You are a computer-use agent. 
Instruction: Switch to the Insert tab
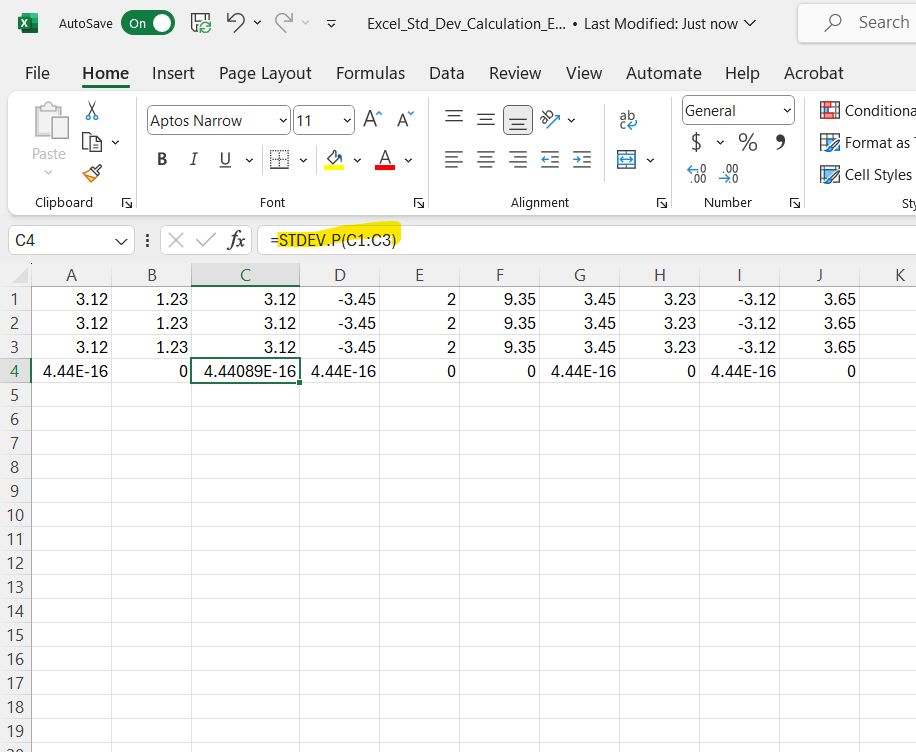pyautogui.click(x=173, y=73)
